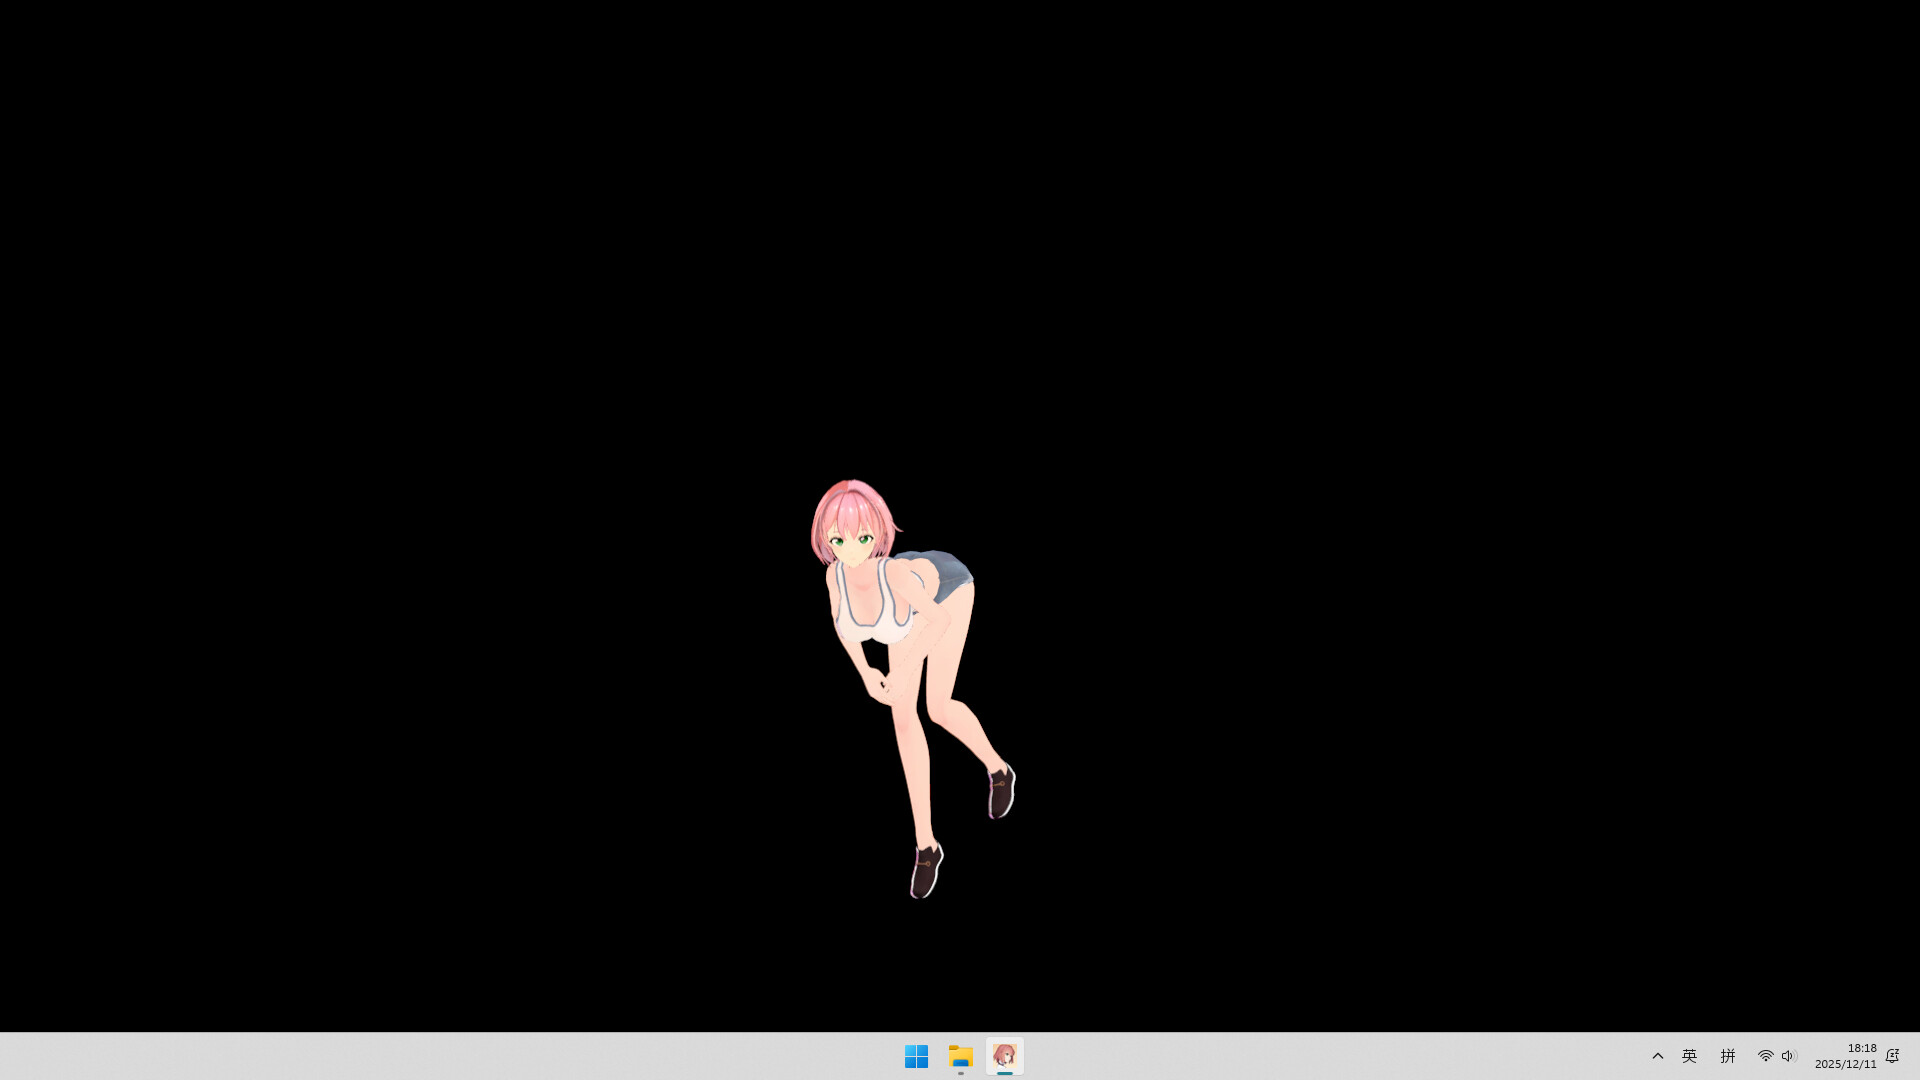
Task: Select the 拼 input mode indicator
Action: (1727, 1055)
